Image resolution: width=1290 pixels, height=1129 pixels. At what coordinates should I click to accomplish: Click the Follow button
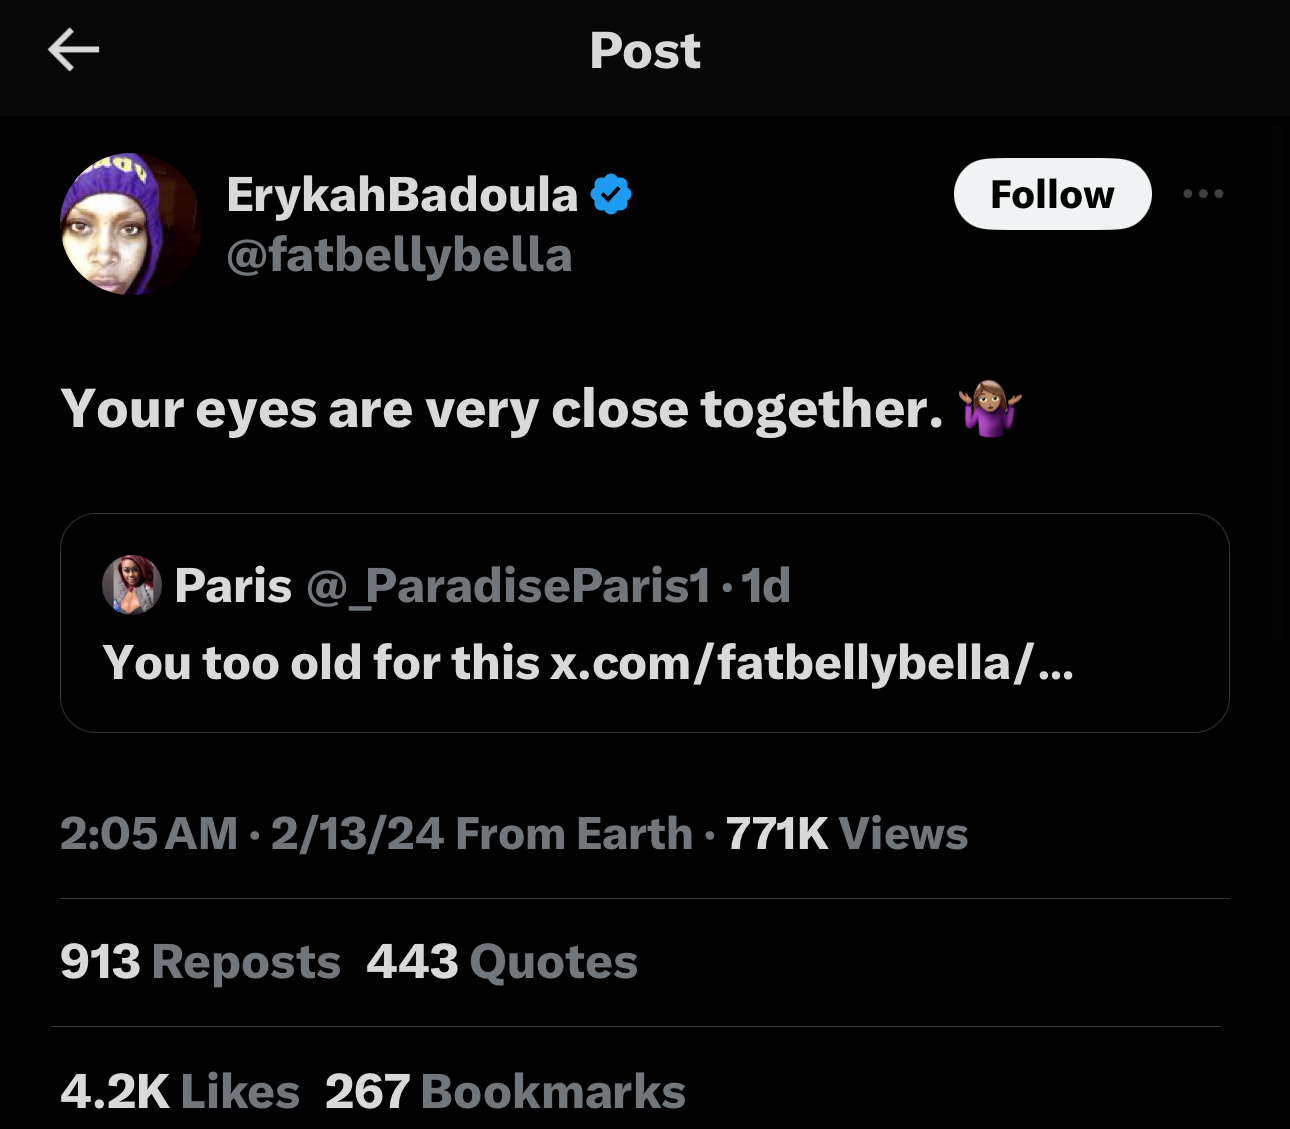pyautogui.click(x=1052, y=193)
